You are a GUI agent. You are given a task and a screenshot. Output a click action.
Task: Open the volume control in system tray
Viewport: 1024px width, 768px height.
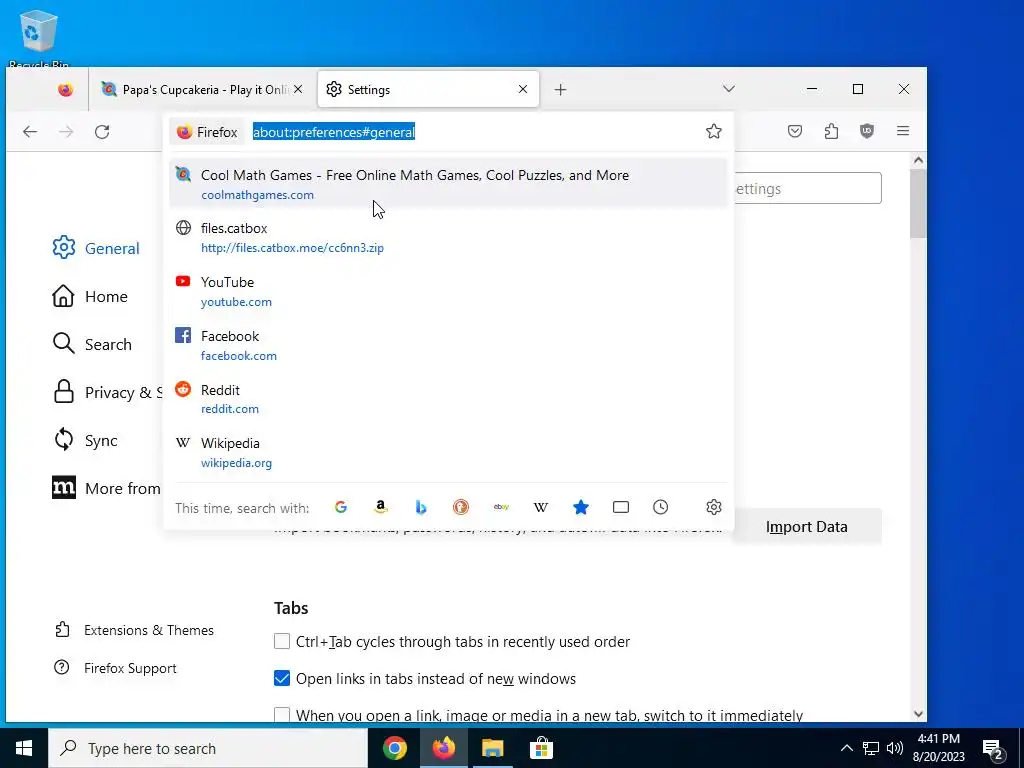click(x=895, y=748)
